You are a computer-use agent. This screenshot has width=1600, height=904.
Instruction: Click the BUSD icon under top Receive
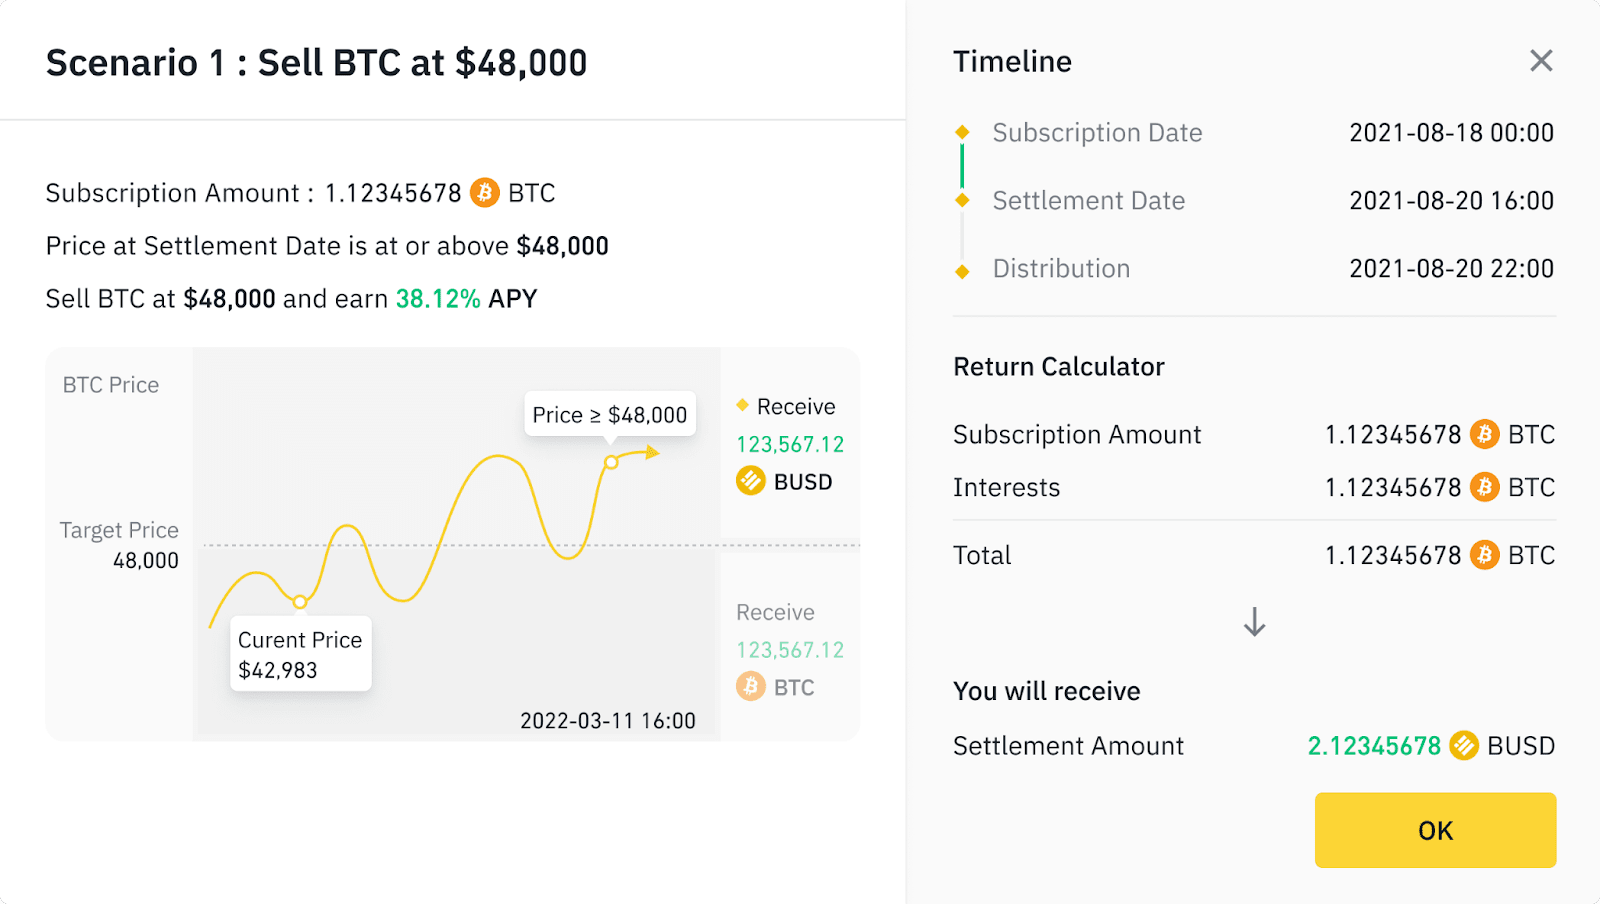tap(751, 481)
